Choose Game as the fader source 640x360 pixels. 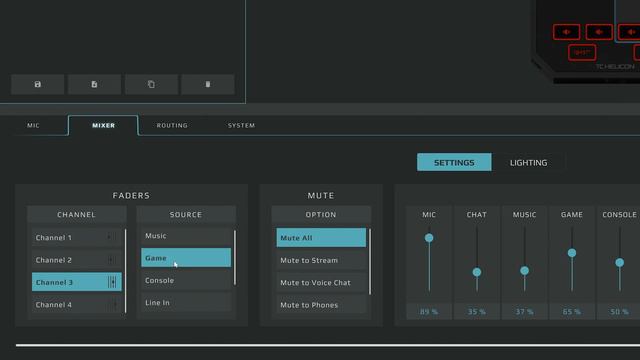pos(186,258)
